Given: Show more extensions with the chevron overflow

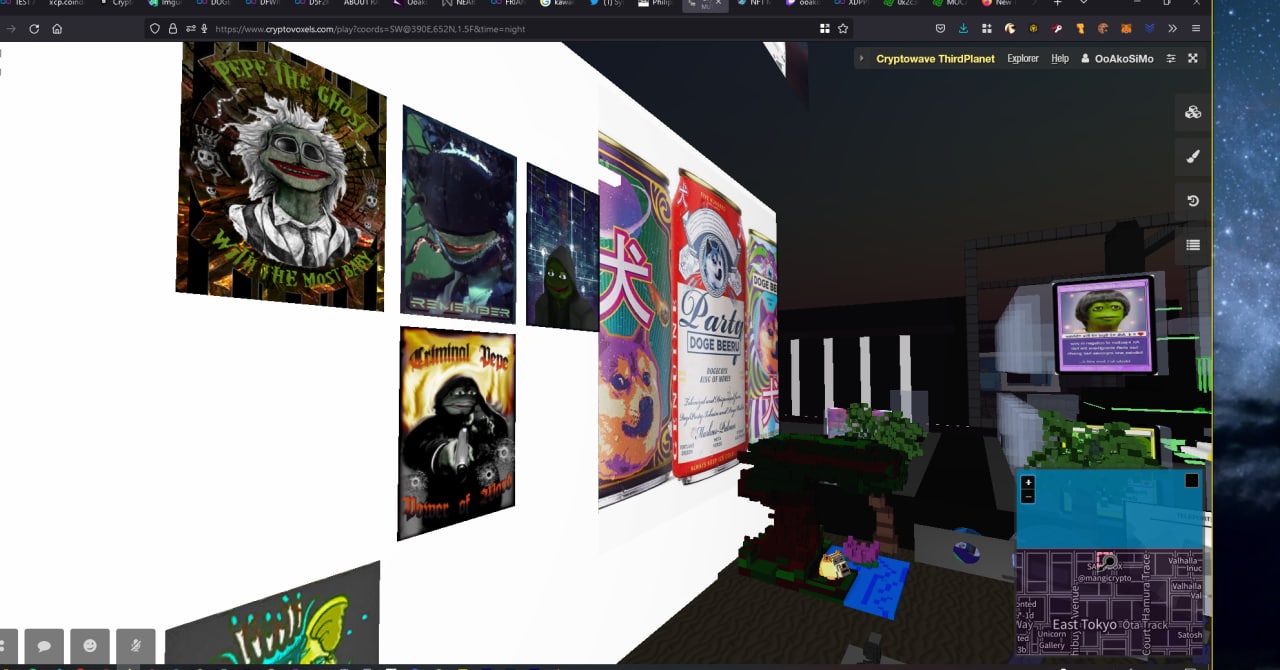Looking at the screenshot, I should tap(1172, 29).
